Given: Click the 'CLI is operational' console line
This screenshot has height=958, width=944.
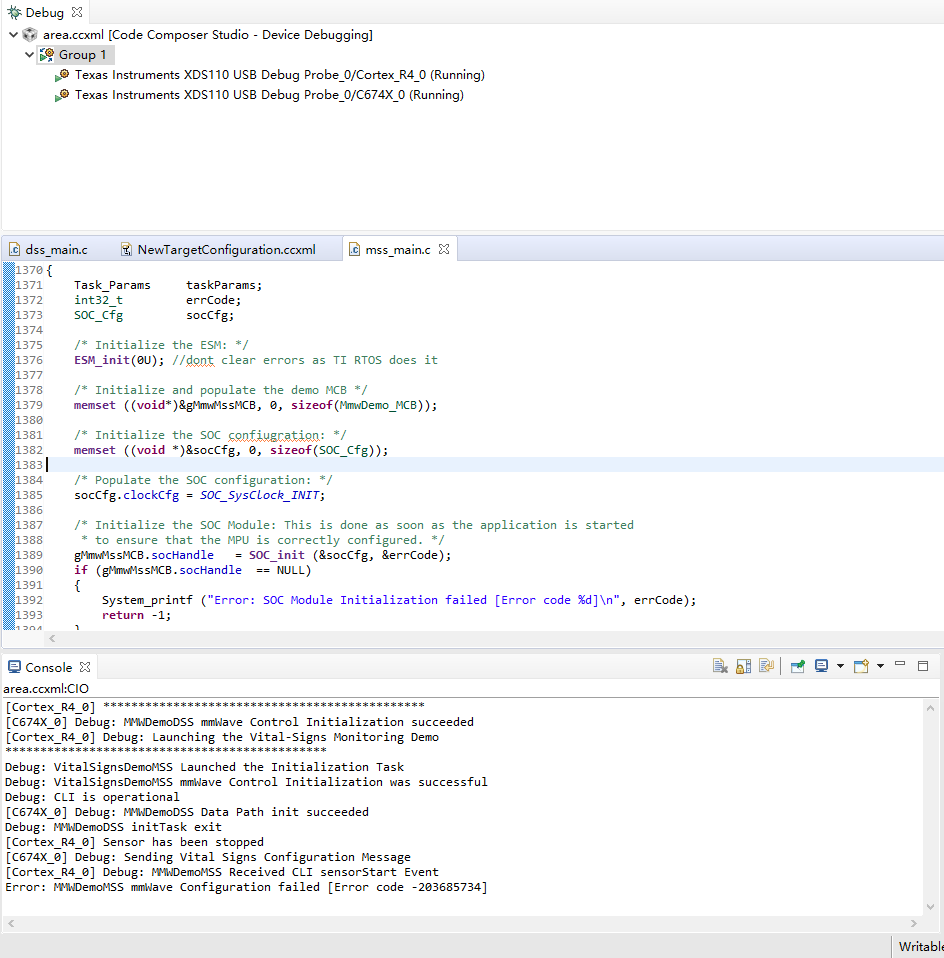Looking at the screenshot, I should [x=92, y=797].
